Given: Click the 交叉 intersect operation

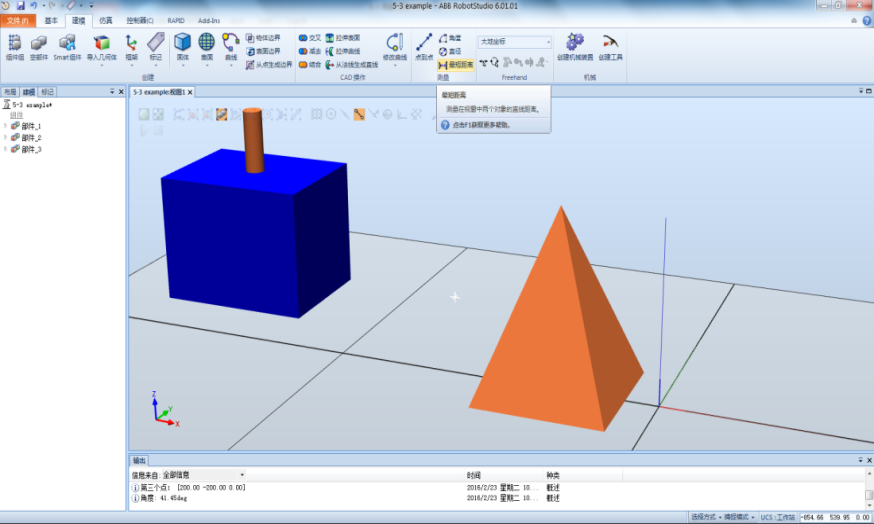Looking at the screenshot, I should coord(309,38).
